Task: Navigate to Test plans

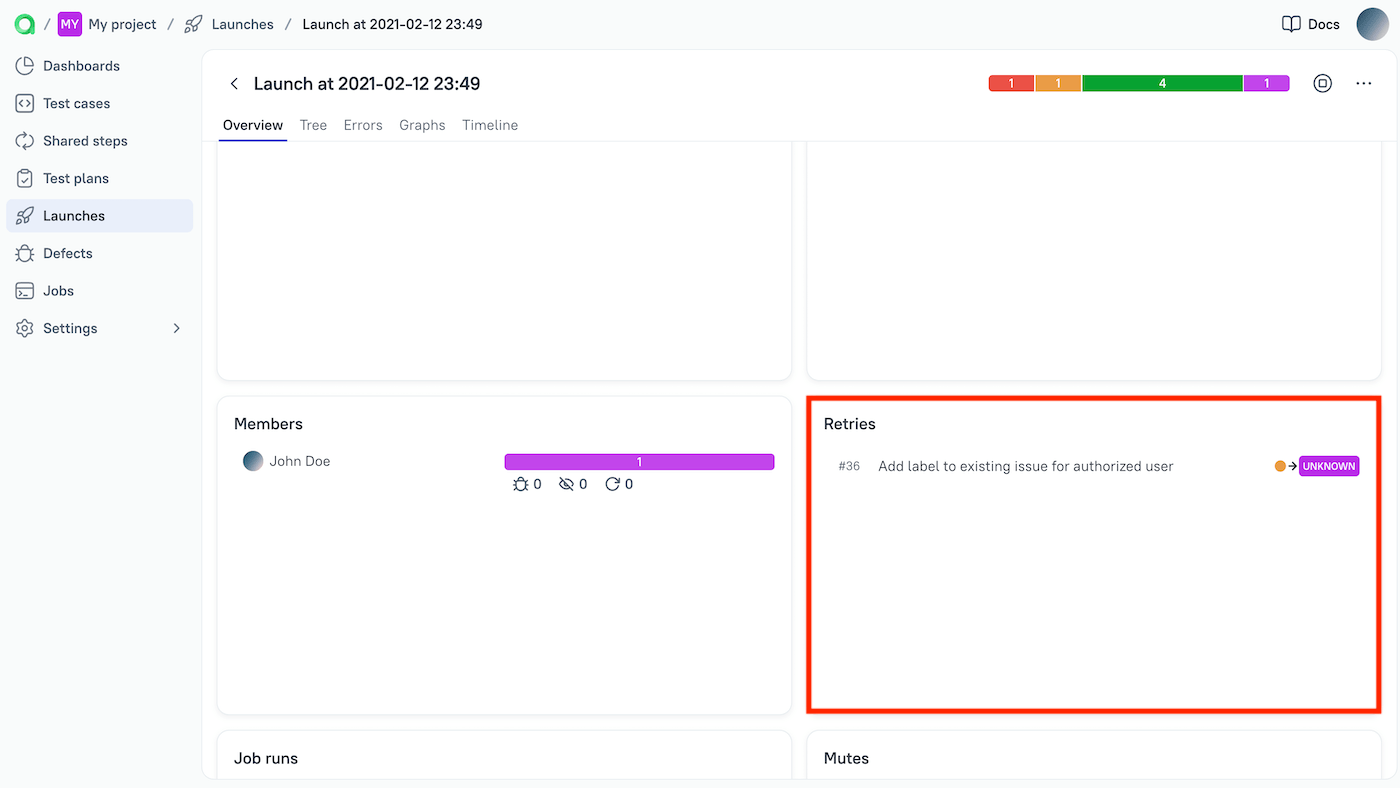Action: [x=76, y=177]
